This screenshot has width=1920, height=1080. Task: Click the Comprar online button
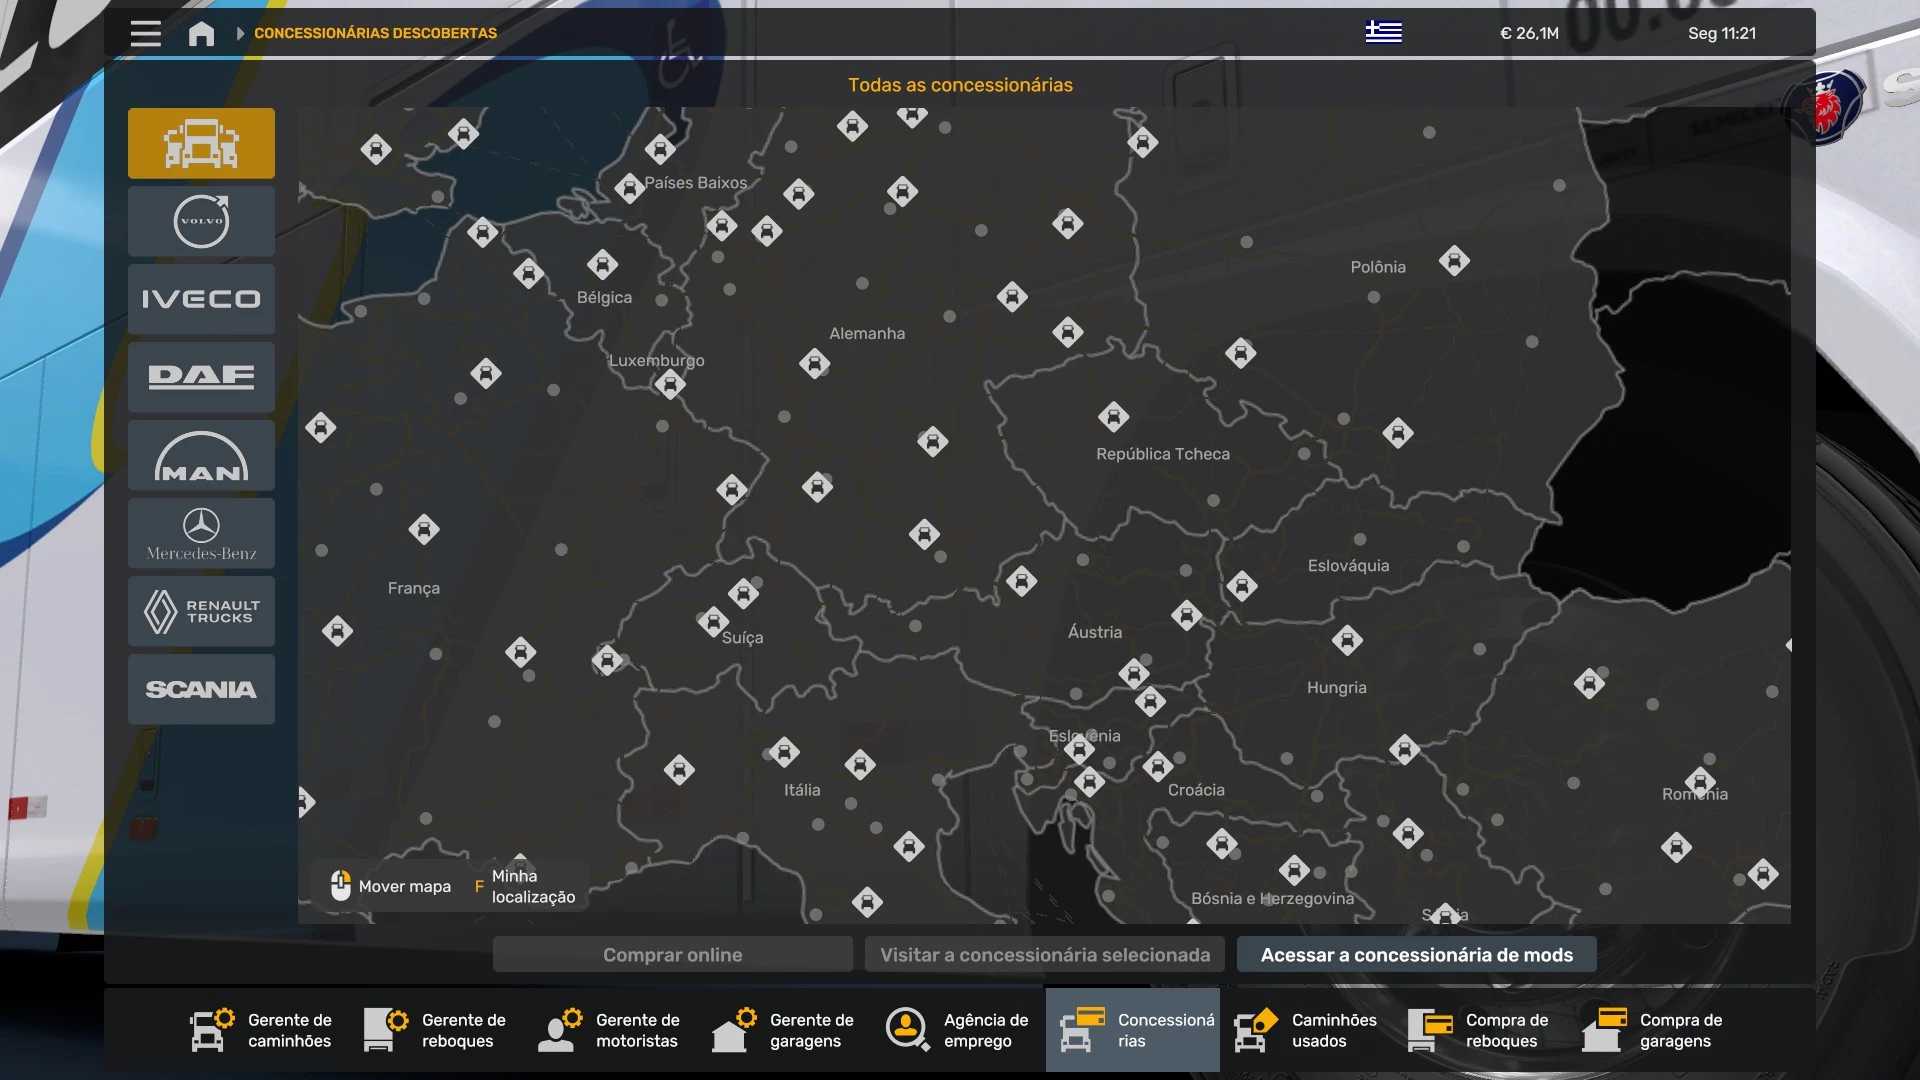tap(672, 955)
